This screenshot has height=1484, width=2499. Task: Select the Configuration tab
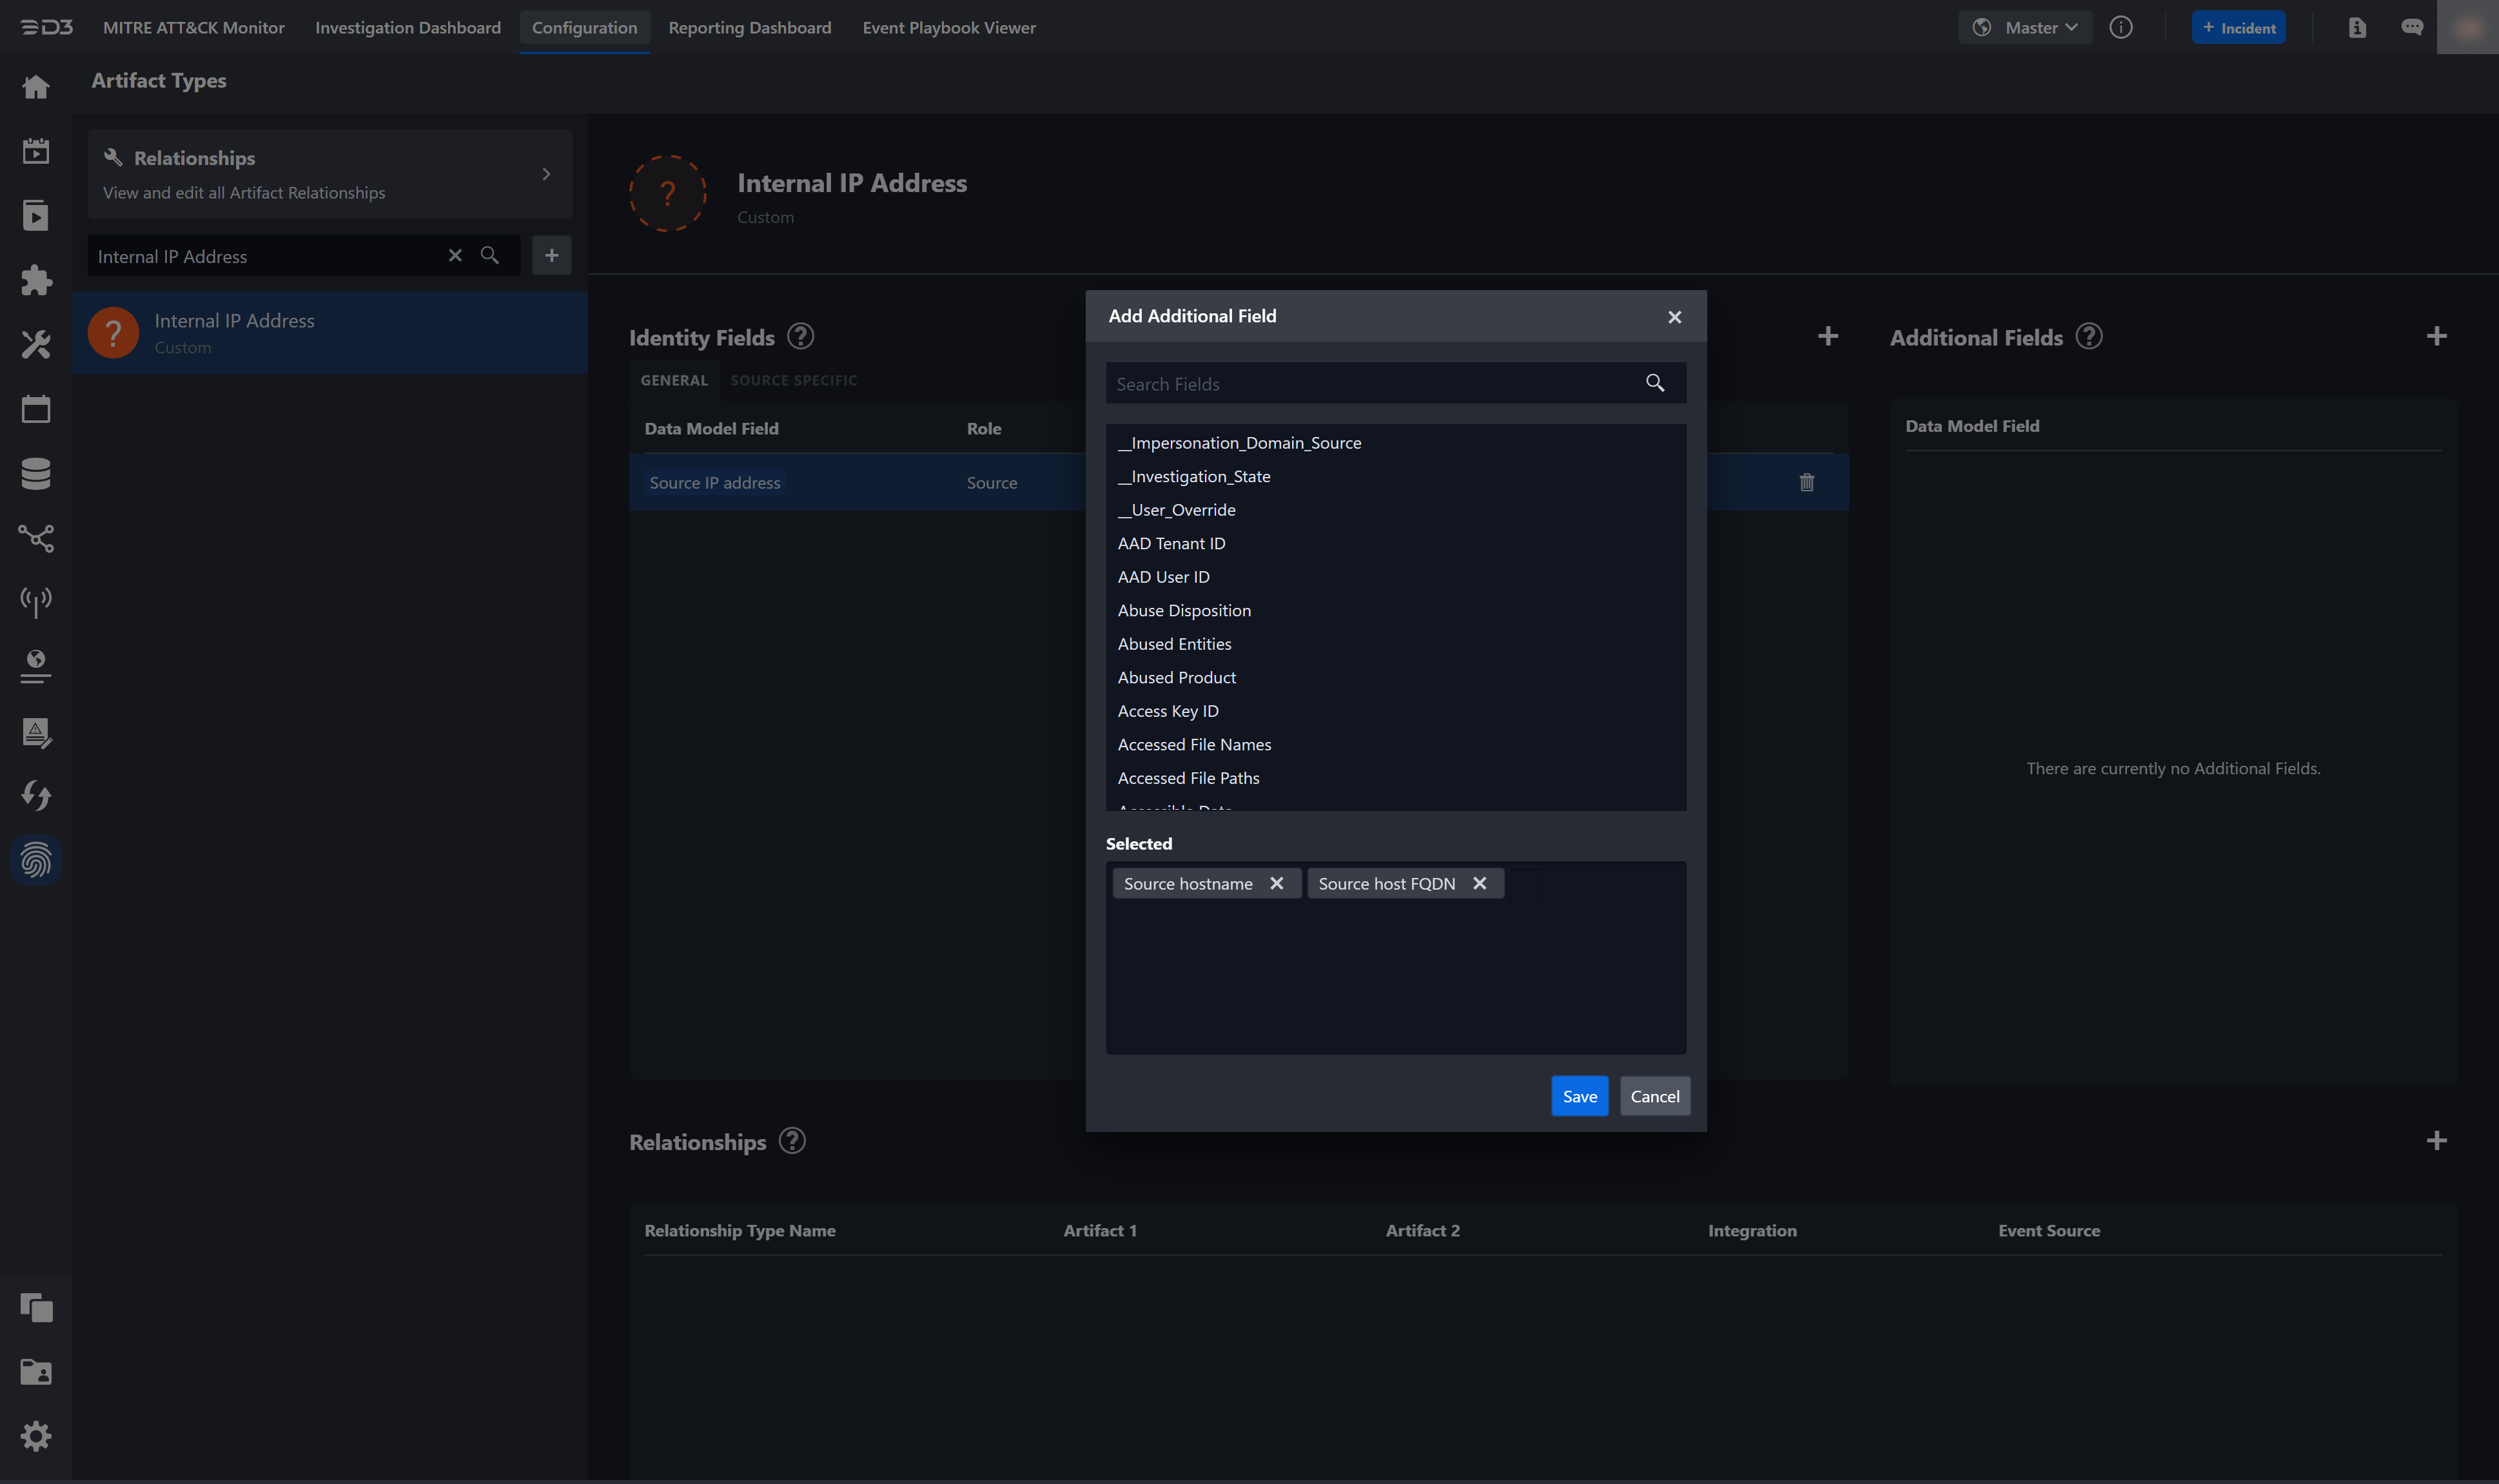pos(584,27)
